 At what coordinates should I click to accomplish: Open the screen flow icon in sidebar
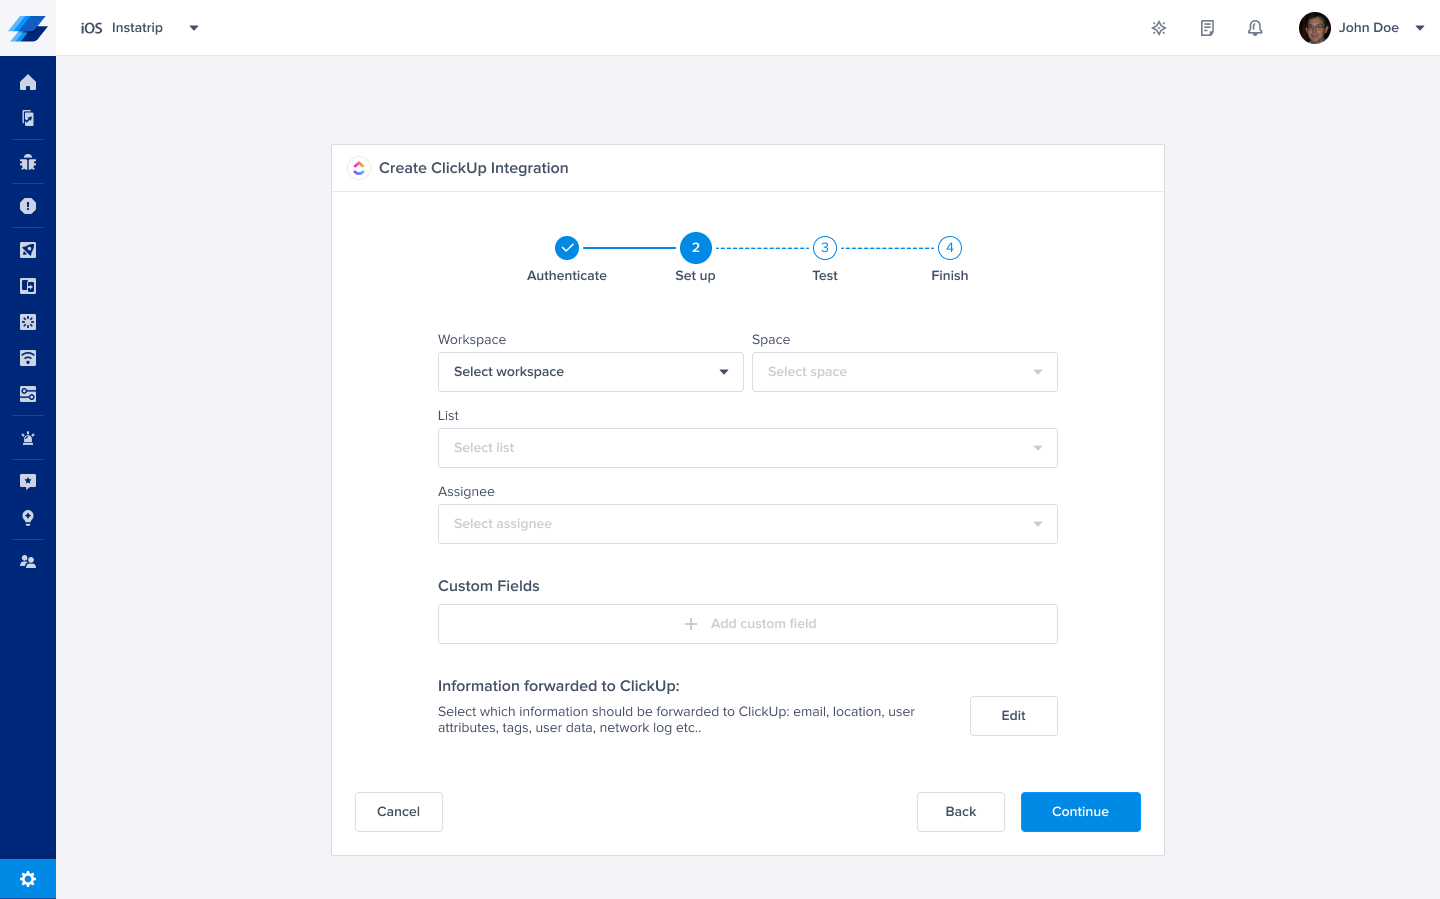click(x=28, y=286)
